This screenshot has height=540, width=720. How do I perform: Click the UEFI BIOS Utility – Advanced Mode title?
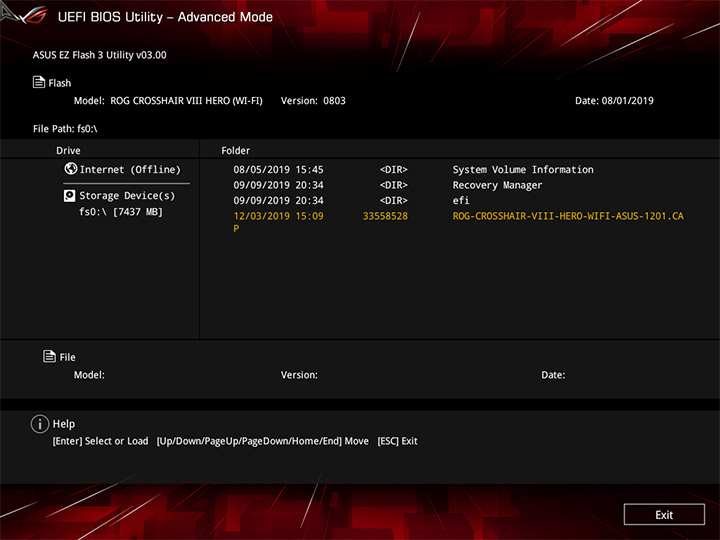[x=165, y=17]
